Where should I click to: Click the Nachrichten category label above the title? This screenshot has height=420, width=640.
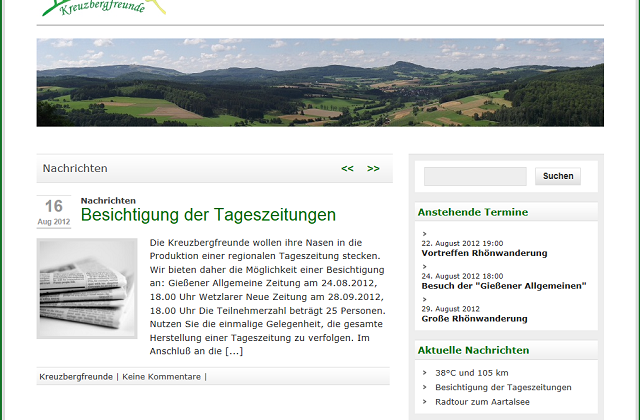coord(108,200)
